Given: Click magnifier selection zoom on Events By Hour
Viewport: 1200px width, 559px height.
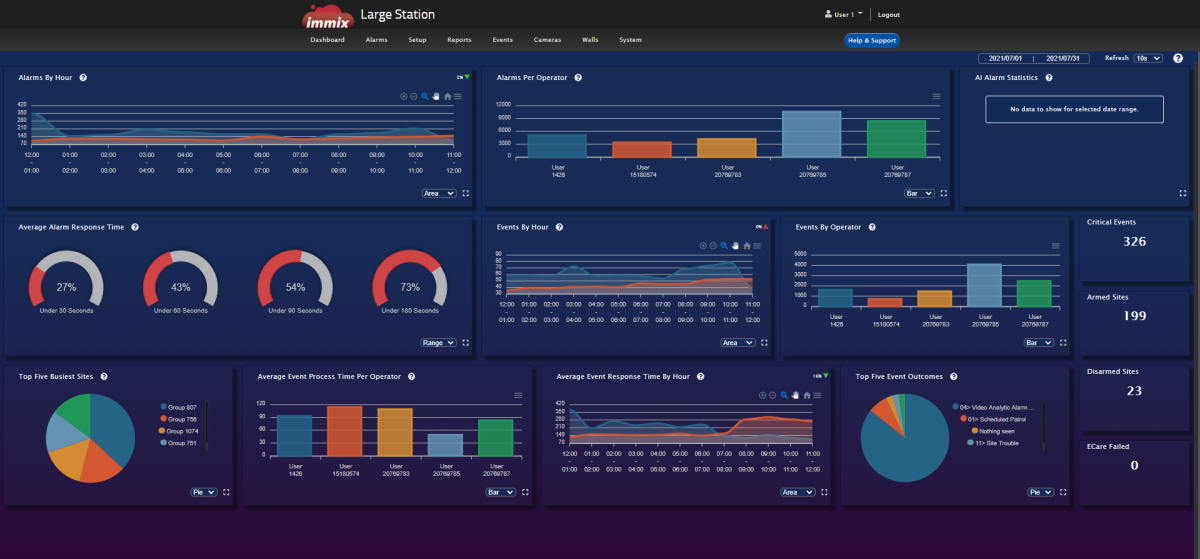Looking at the screenshot, I should (723, 245).
